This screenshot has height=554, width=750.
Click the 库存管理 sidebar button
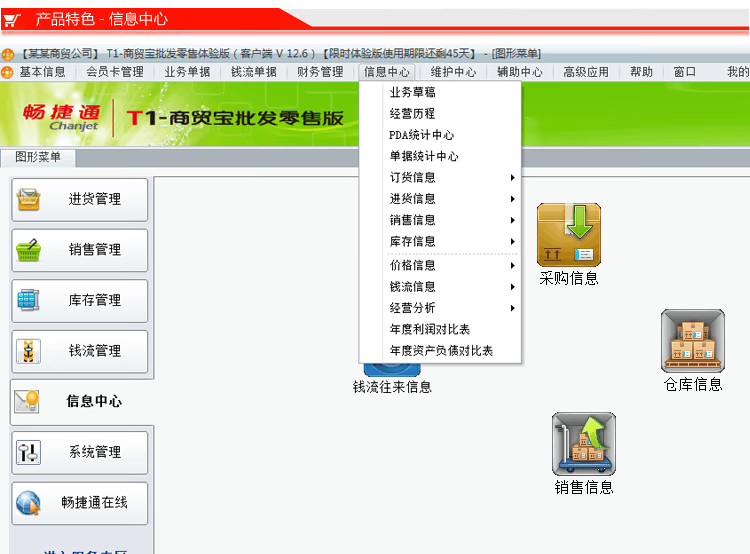79,300
